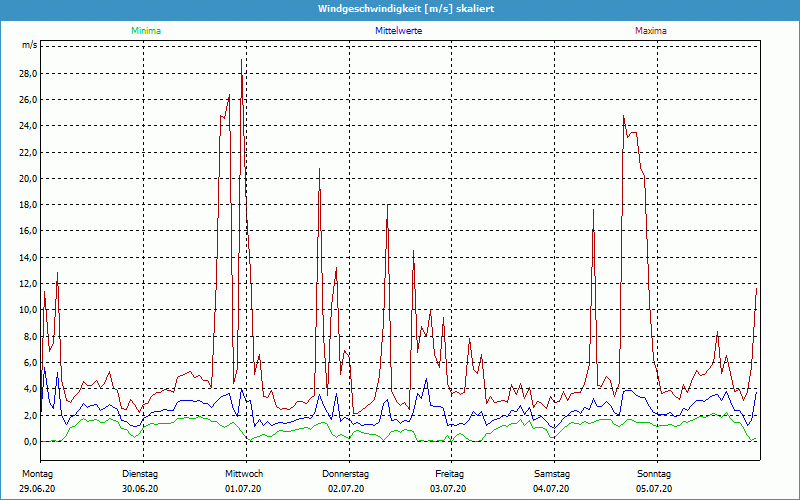
Task: Click the Donnerstag day label
Action: pos(345,474)
